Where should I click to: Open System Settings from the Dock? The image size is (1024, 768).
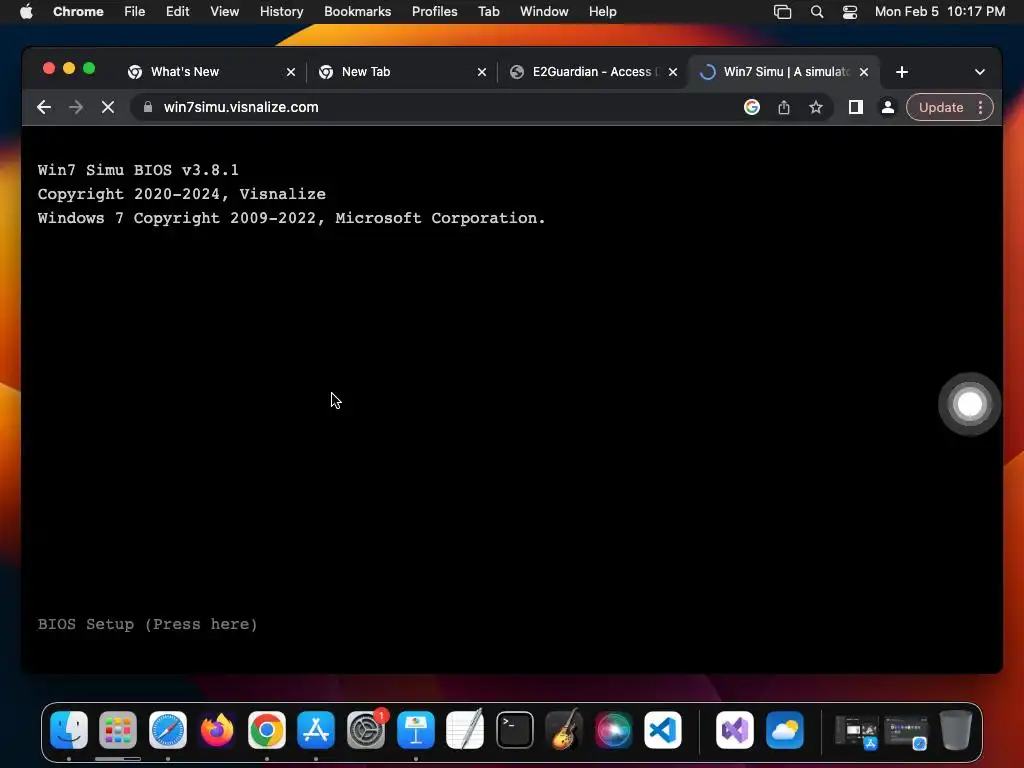click(x=366, y=729)
